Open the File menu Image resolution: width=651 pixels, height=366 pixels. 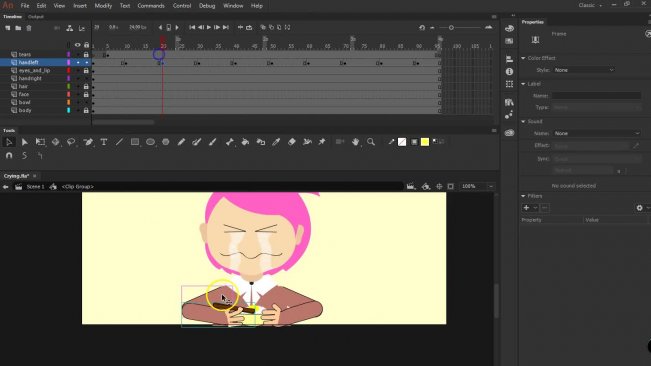coord(25,6)
